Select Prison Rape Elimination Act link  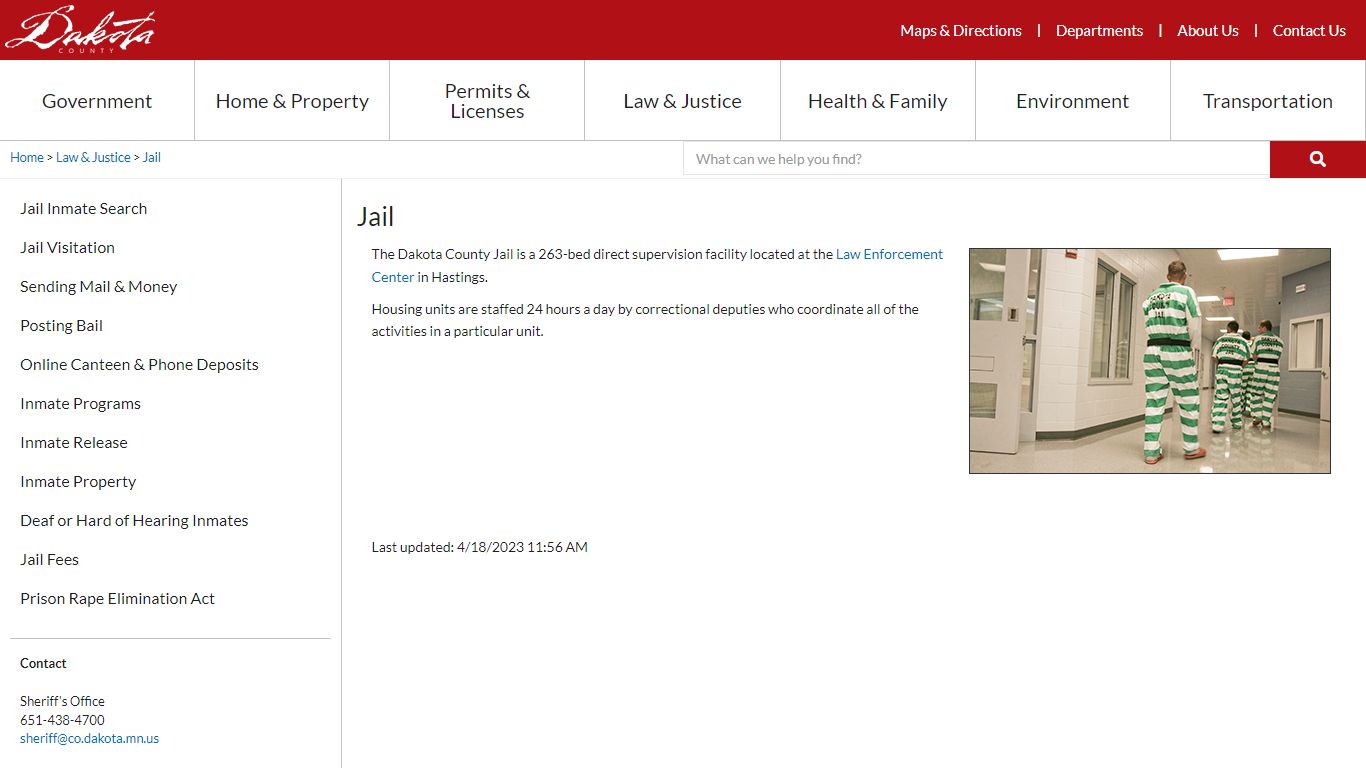click(x=117, y=599)
